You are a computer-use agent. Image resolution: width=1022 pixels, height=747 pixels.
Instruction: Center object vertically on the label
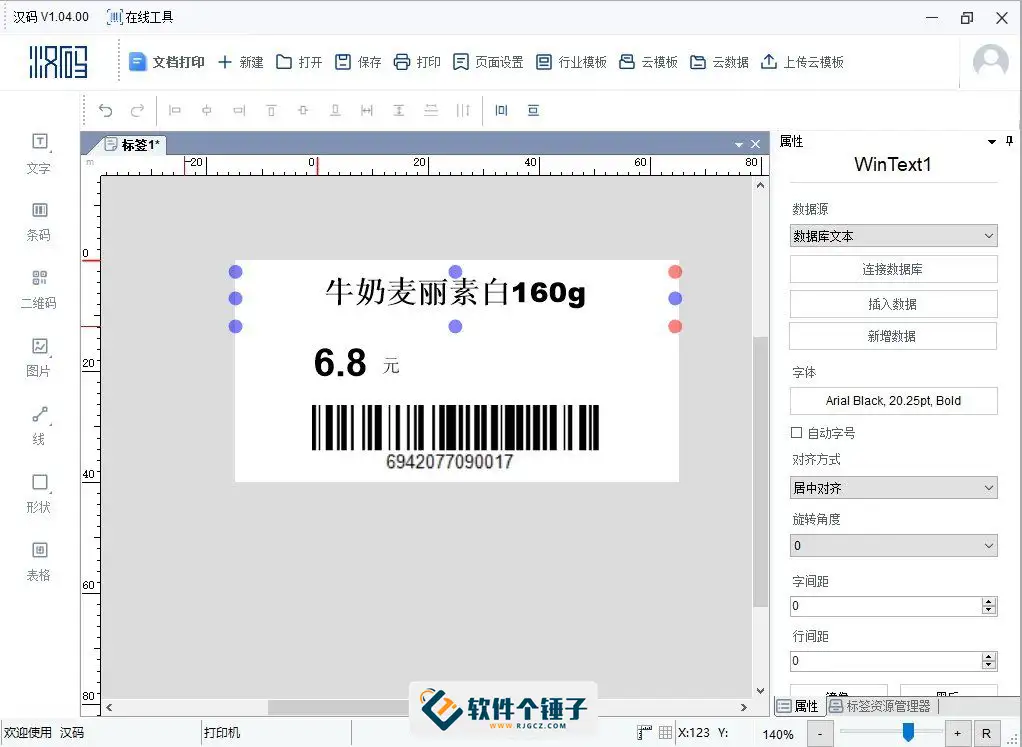[533, 110]
